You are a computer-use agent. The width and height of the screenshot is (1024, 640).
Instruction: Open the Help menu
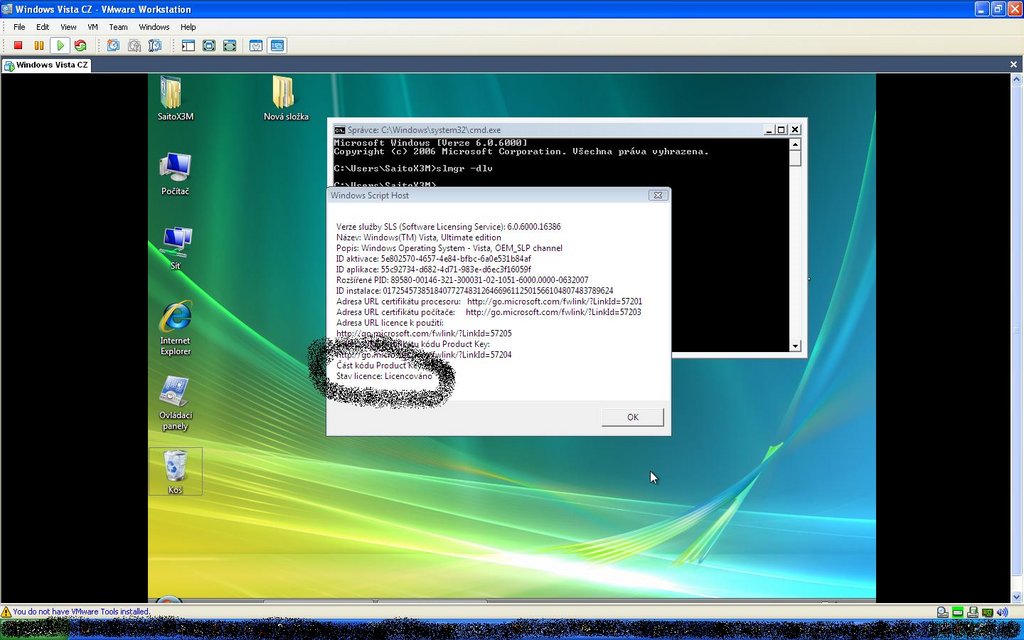(188, 27)
